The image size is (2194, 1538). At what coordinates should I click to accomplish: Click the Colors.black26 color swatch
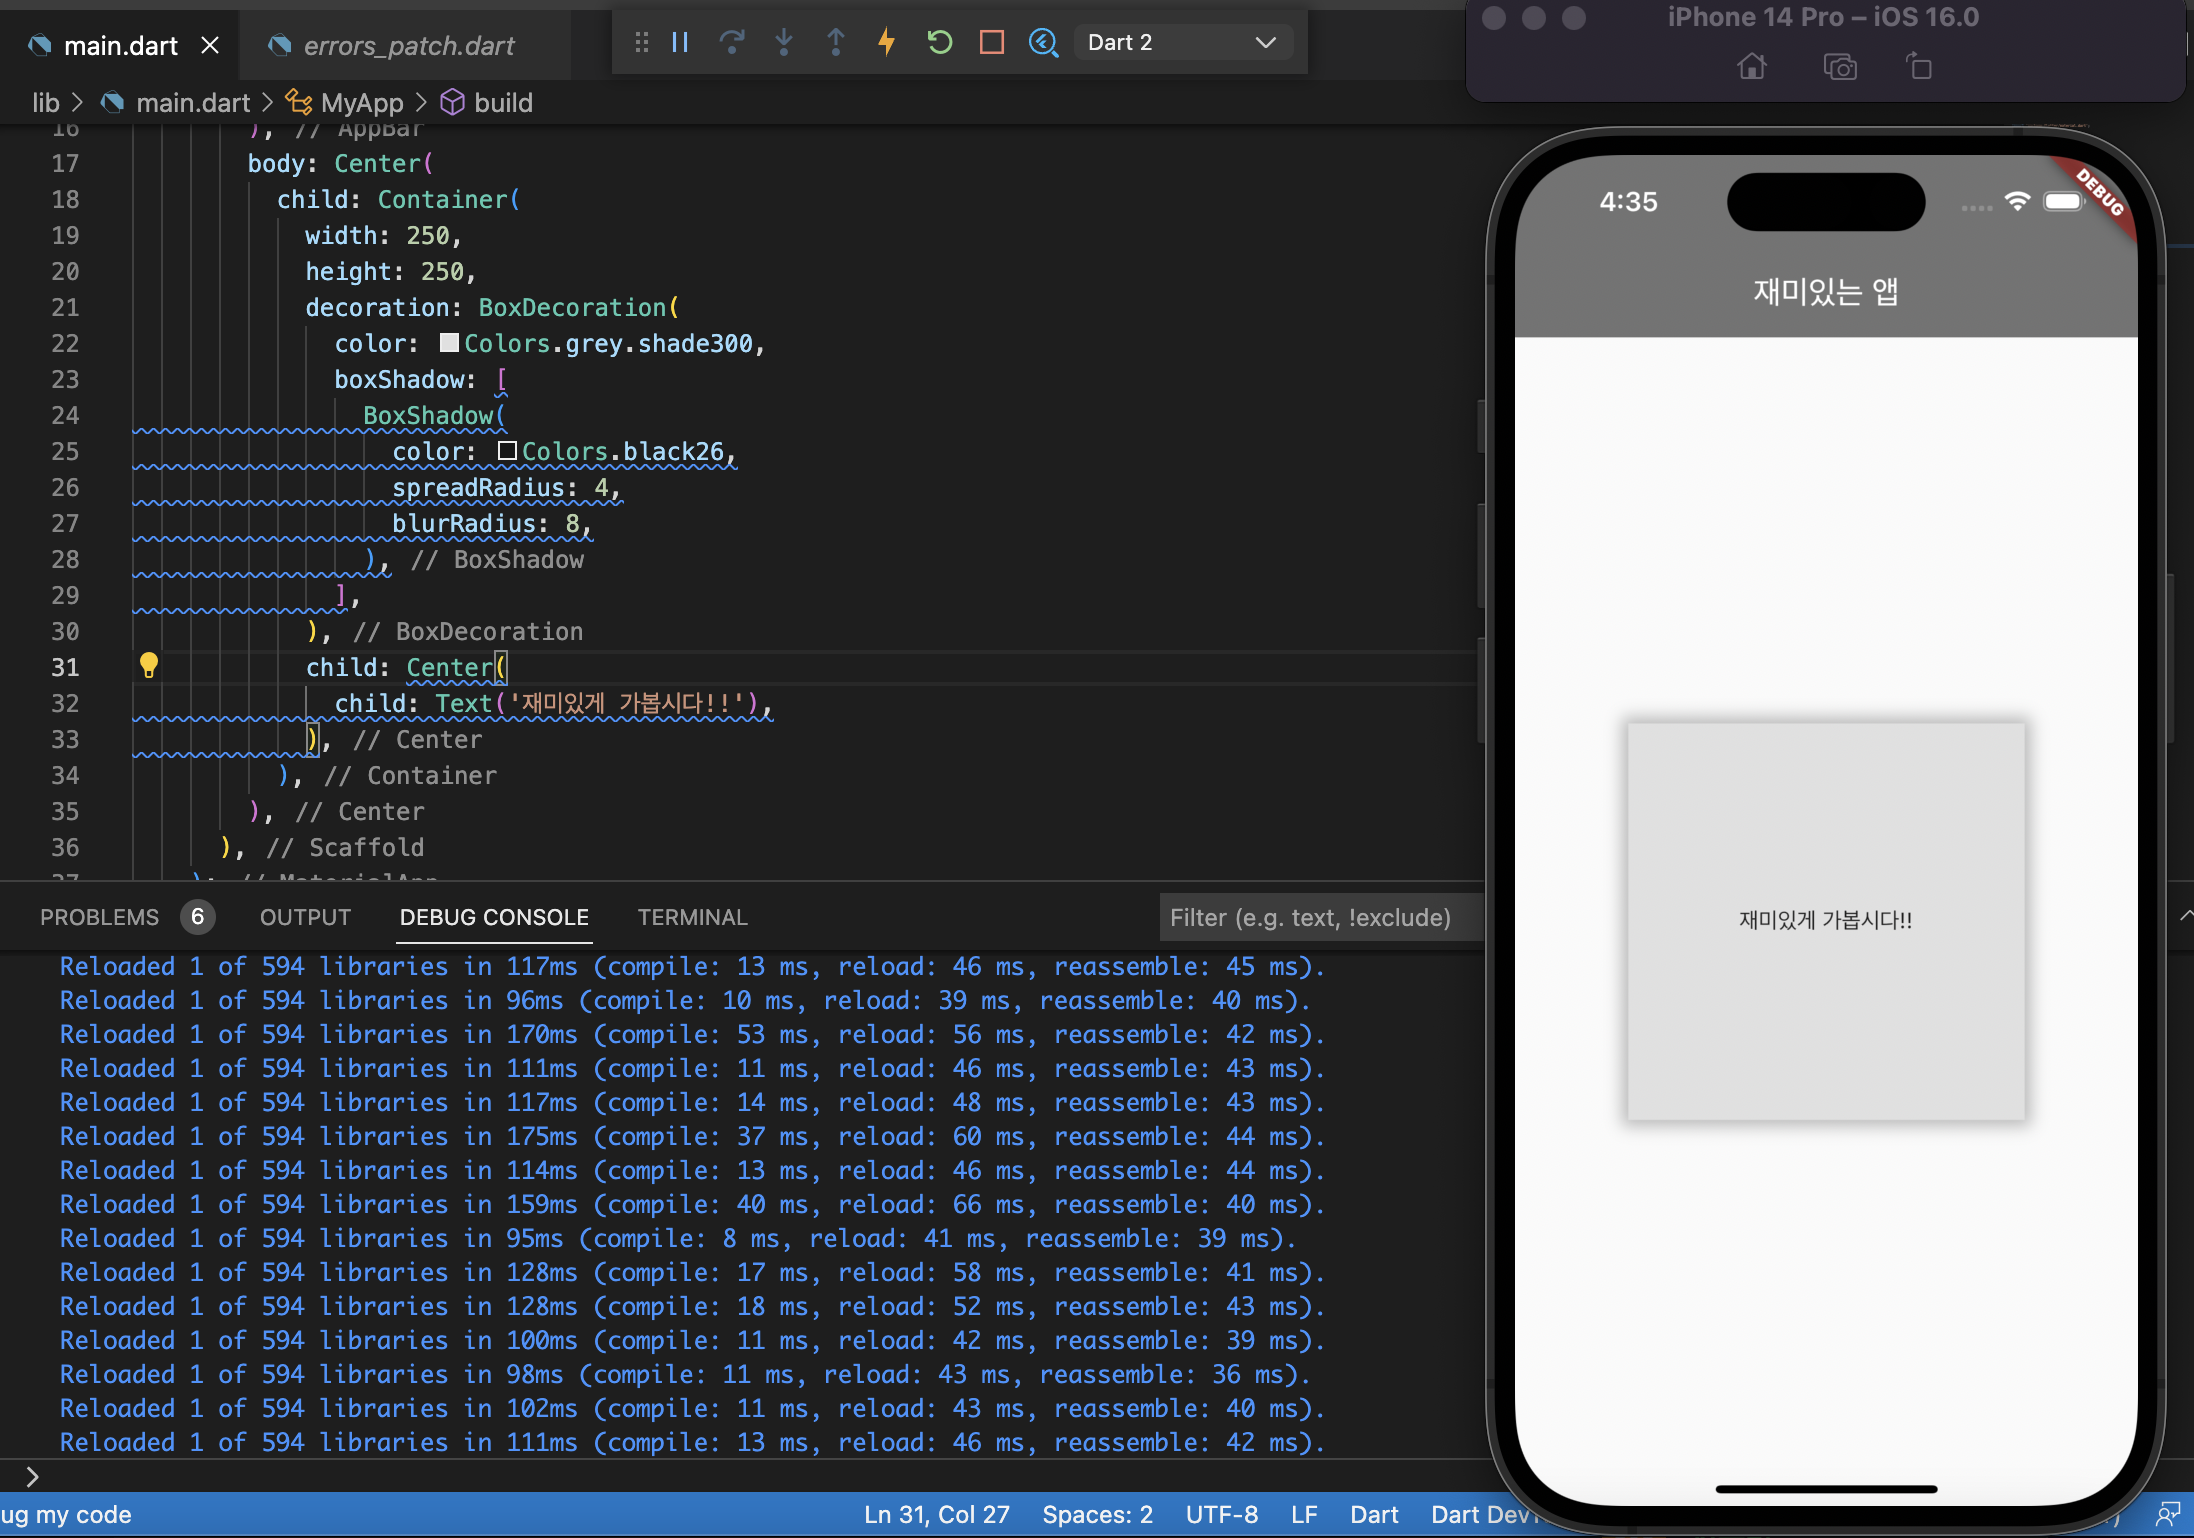click(x=507, y=451)
